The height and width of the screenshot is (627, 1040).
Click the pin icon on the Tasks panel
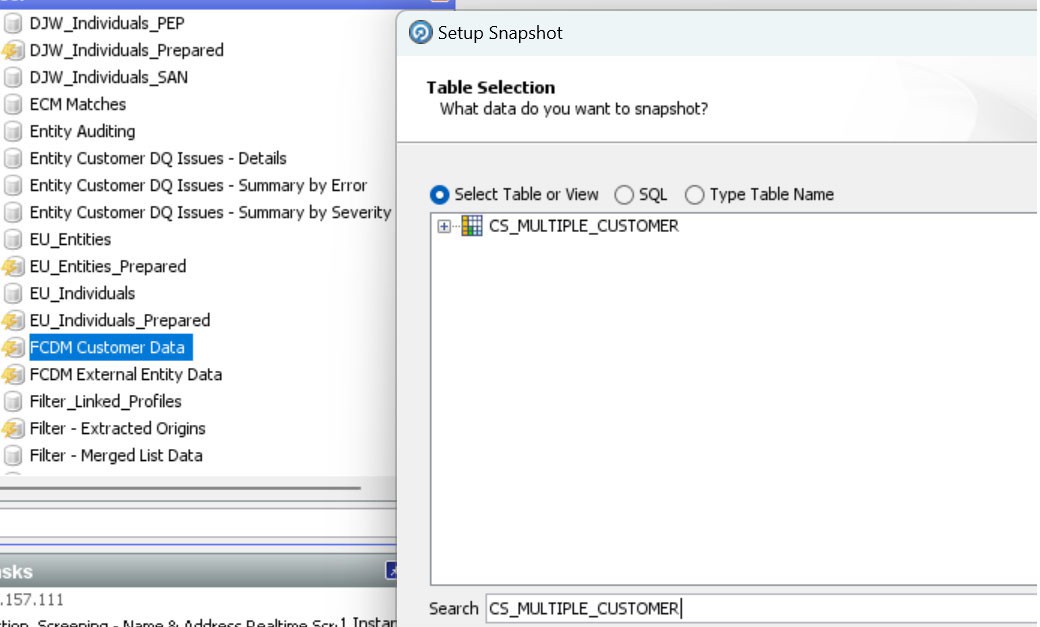390,570
